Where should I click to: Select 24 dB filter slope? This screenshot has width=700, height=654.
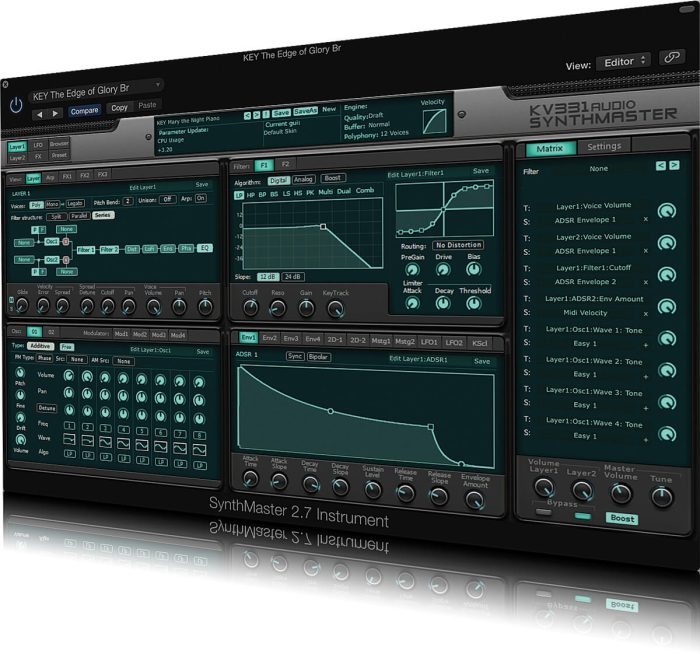(293, 277)
